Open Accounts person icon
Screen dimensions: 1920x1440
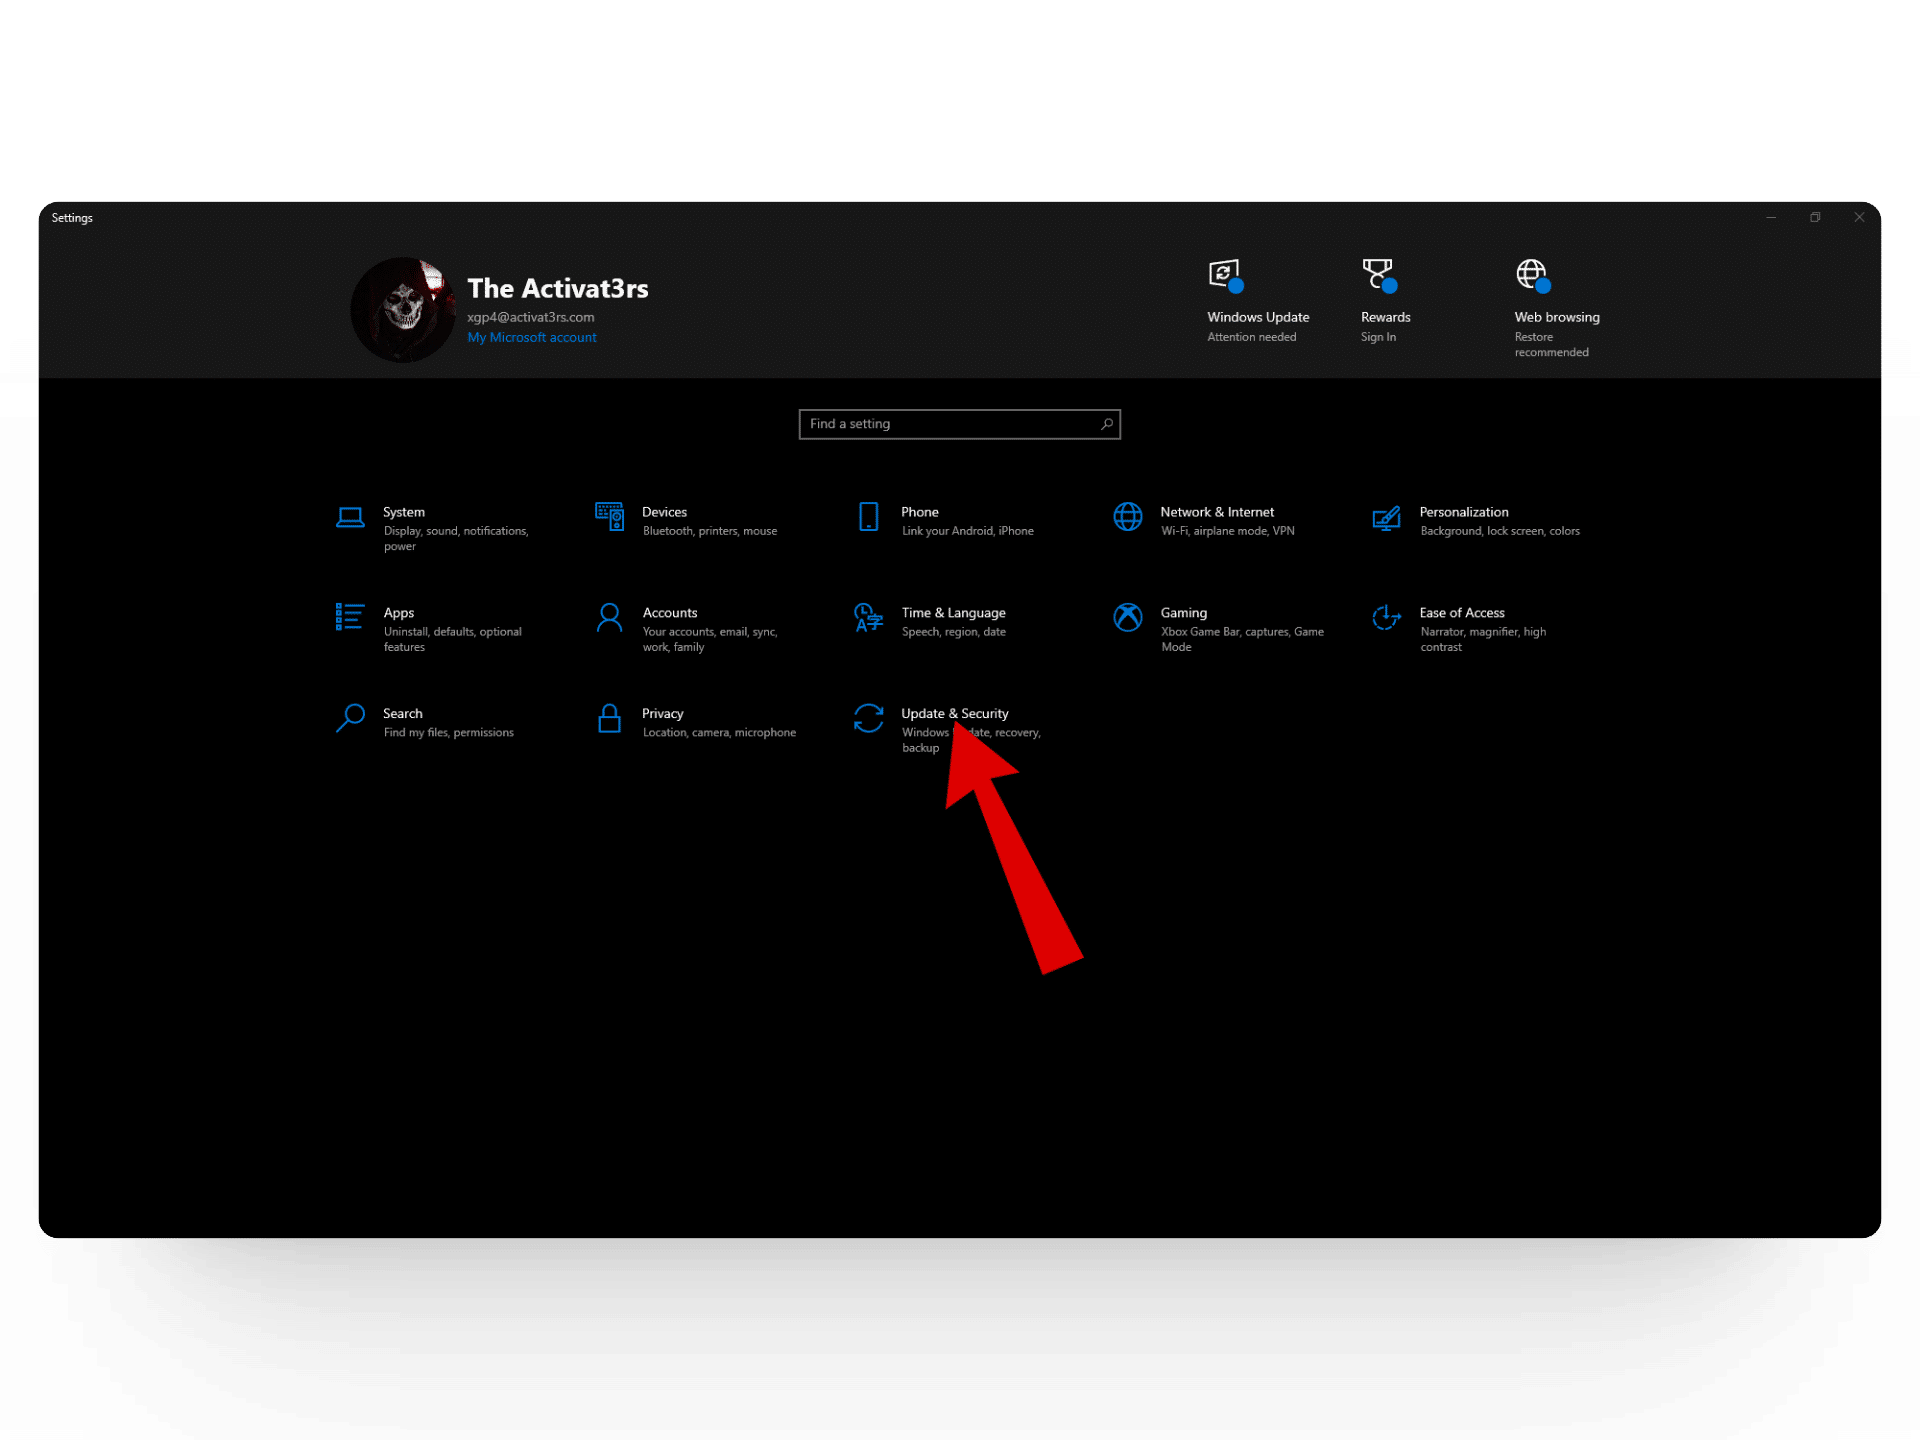pos(609,617)
